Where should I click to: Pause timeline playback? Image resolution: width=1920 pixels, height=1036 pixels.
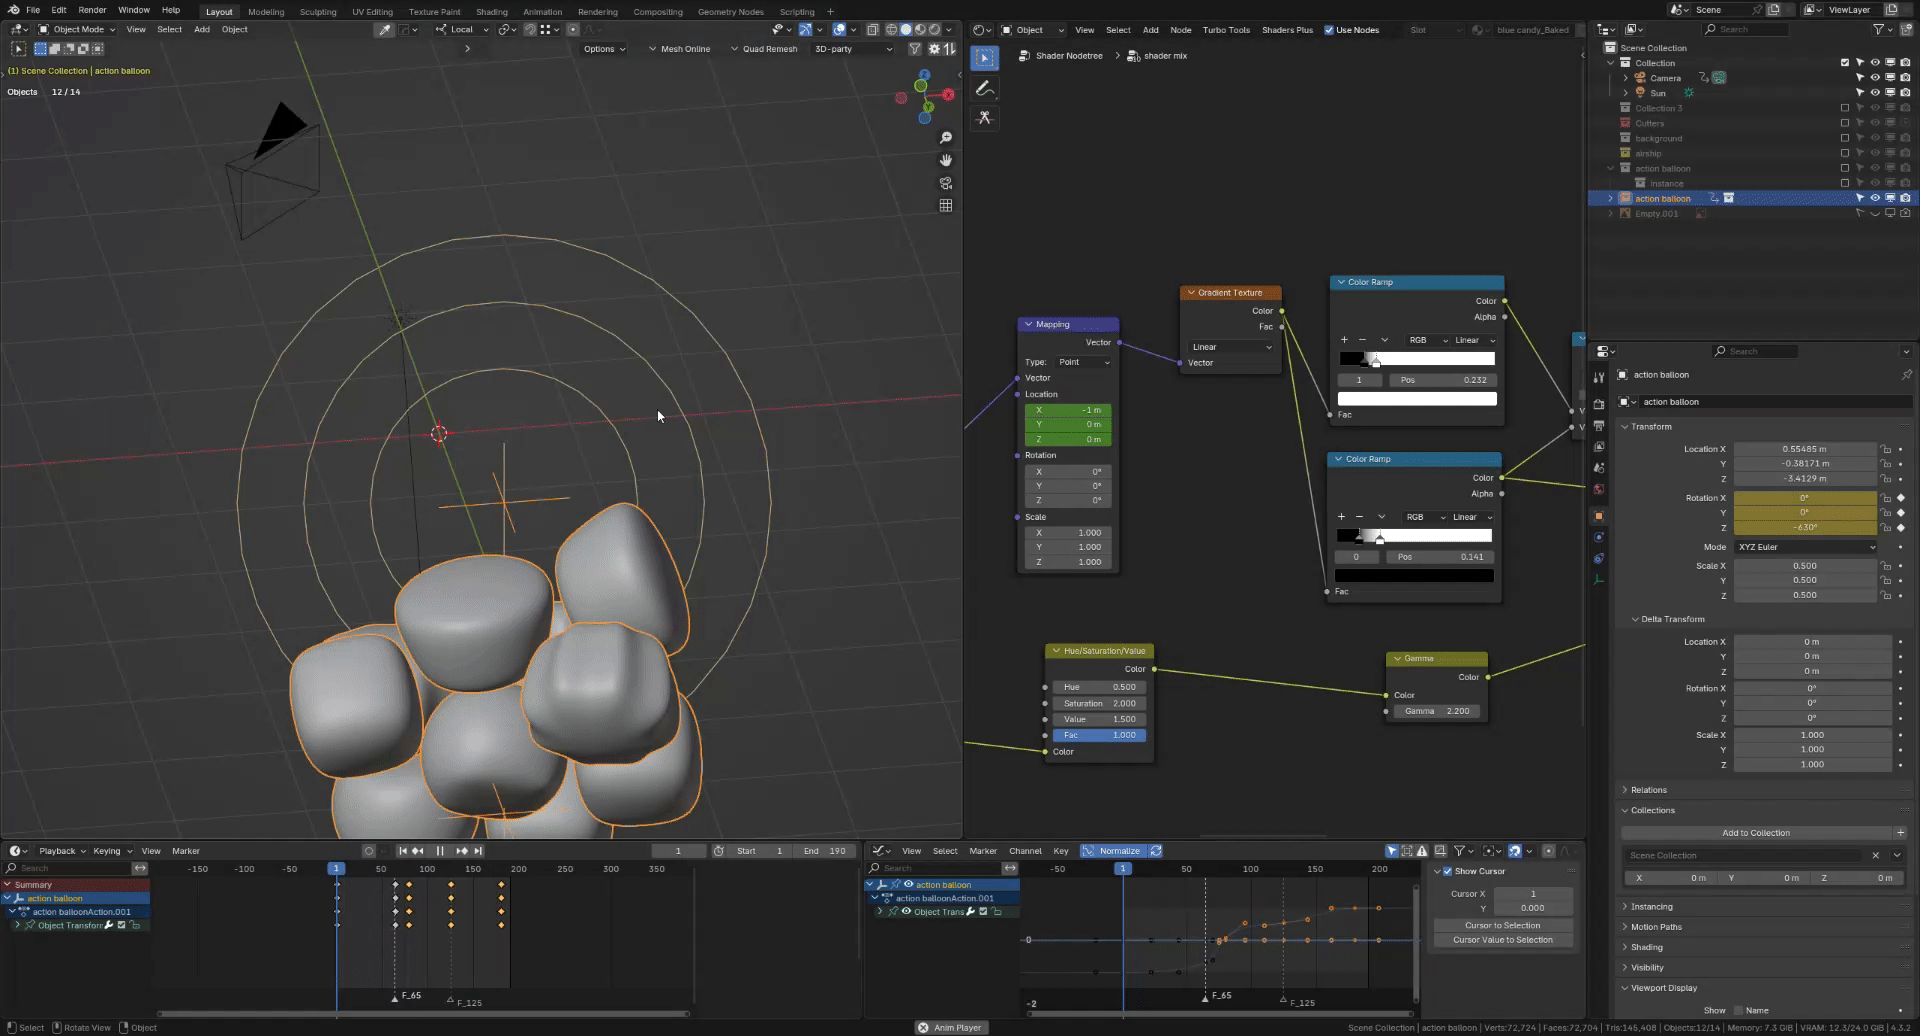440,851
